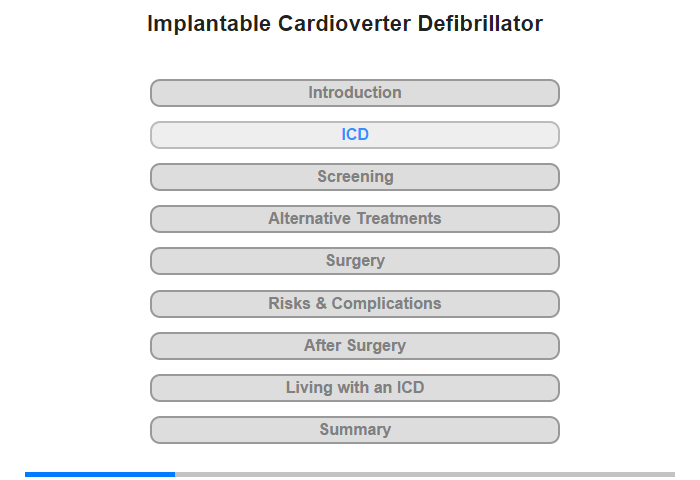The width and height of the screenshot is (700, 480).
Task: Click the blue filled portion of progress bar
Action: [100, 474]
